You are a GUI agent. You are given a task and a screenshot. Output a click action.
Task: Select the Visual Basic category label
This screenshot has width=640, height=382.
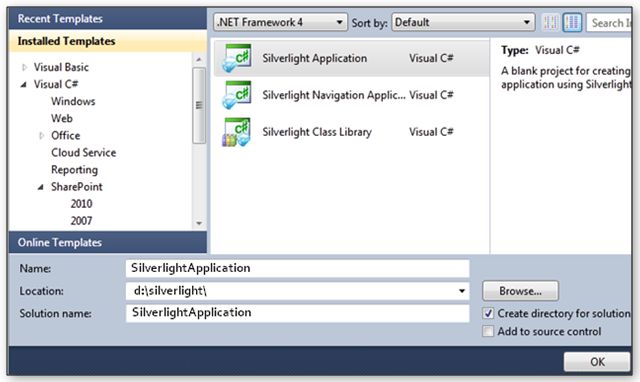pos(61,67)
